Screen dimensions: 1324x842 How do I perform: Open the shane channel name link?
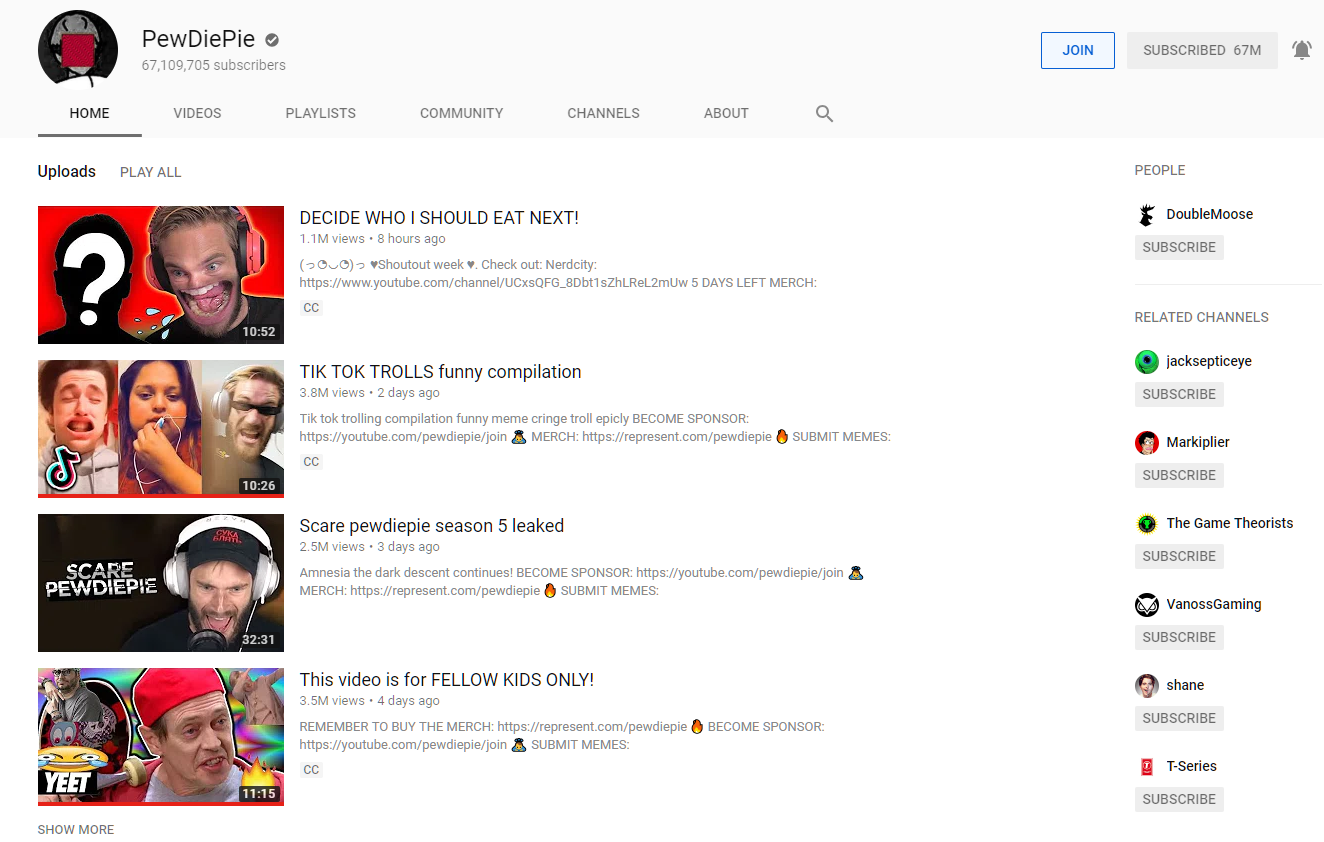[1185, 685]
